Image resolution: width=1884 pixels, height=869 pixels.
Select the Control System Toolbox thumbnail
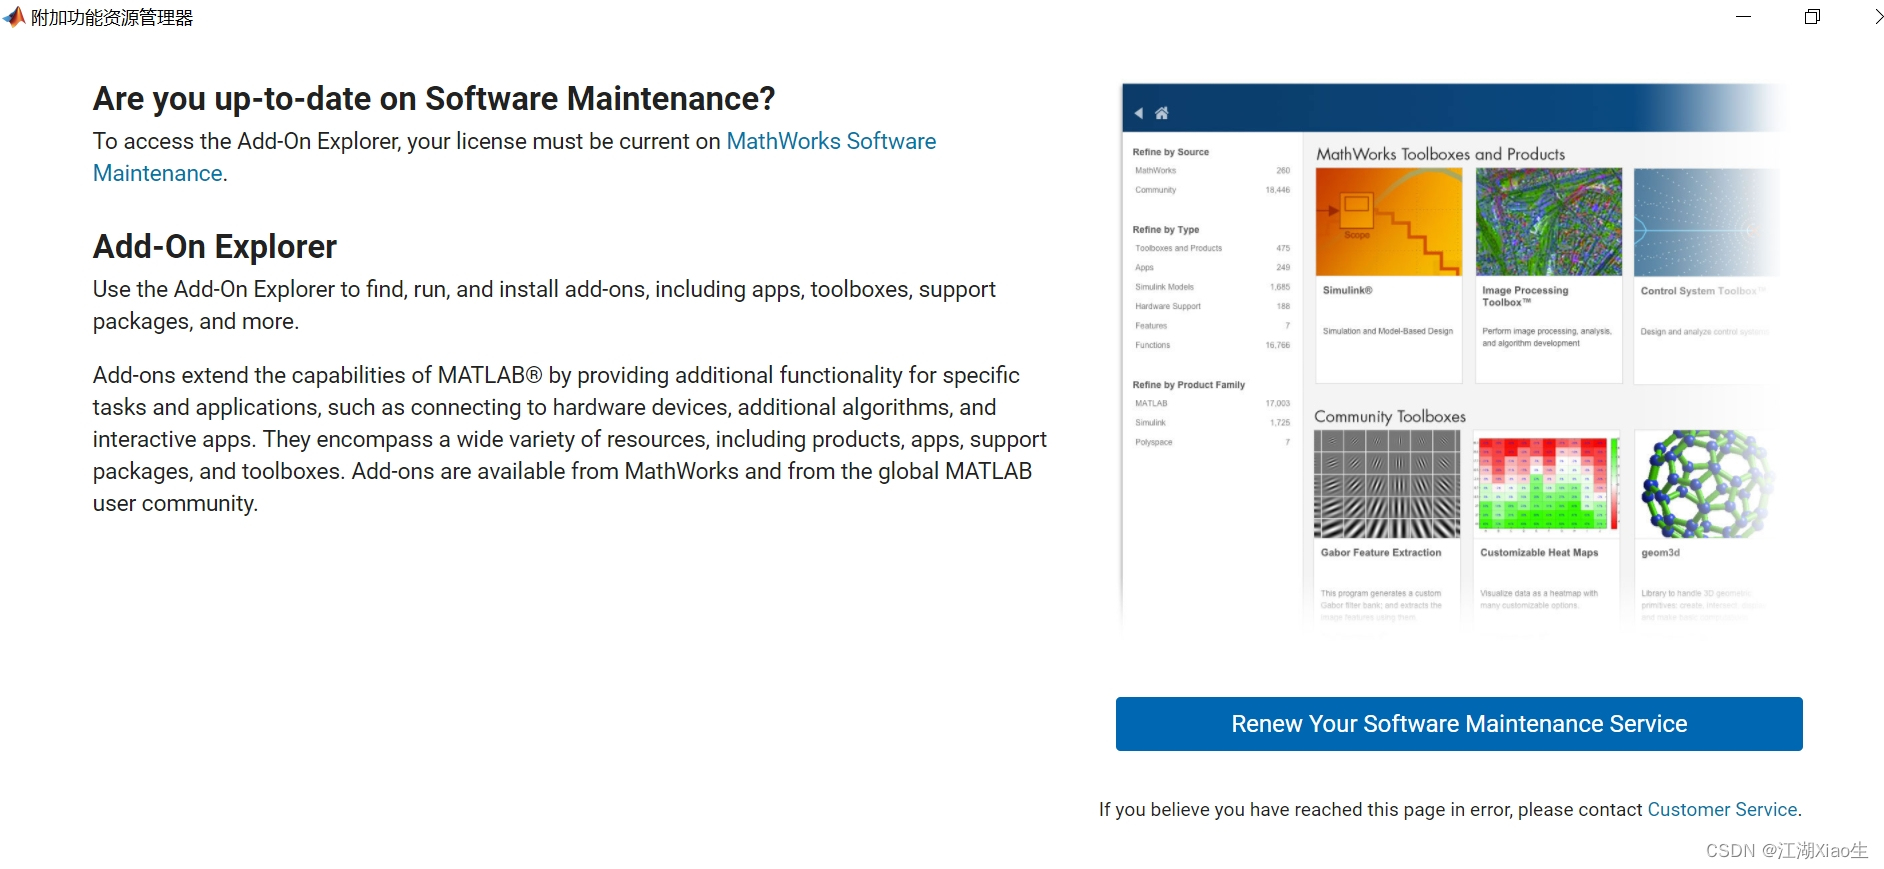[x=1707, y=222]
